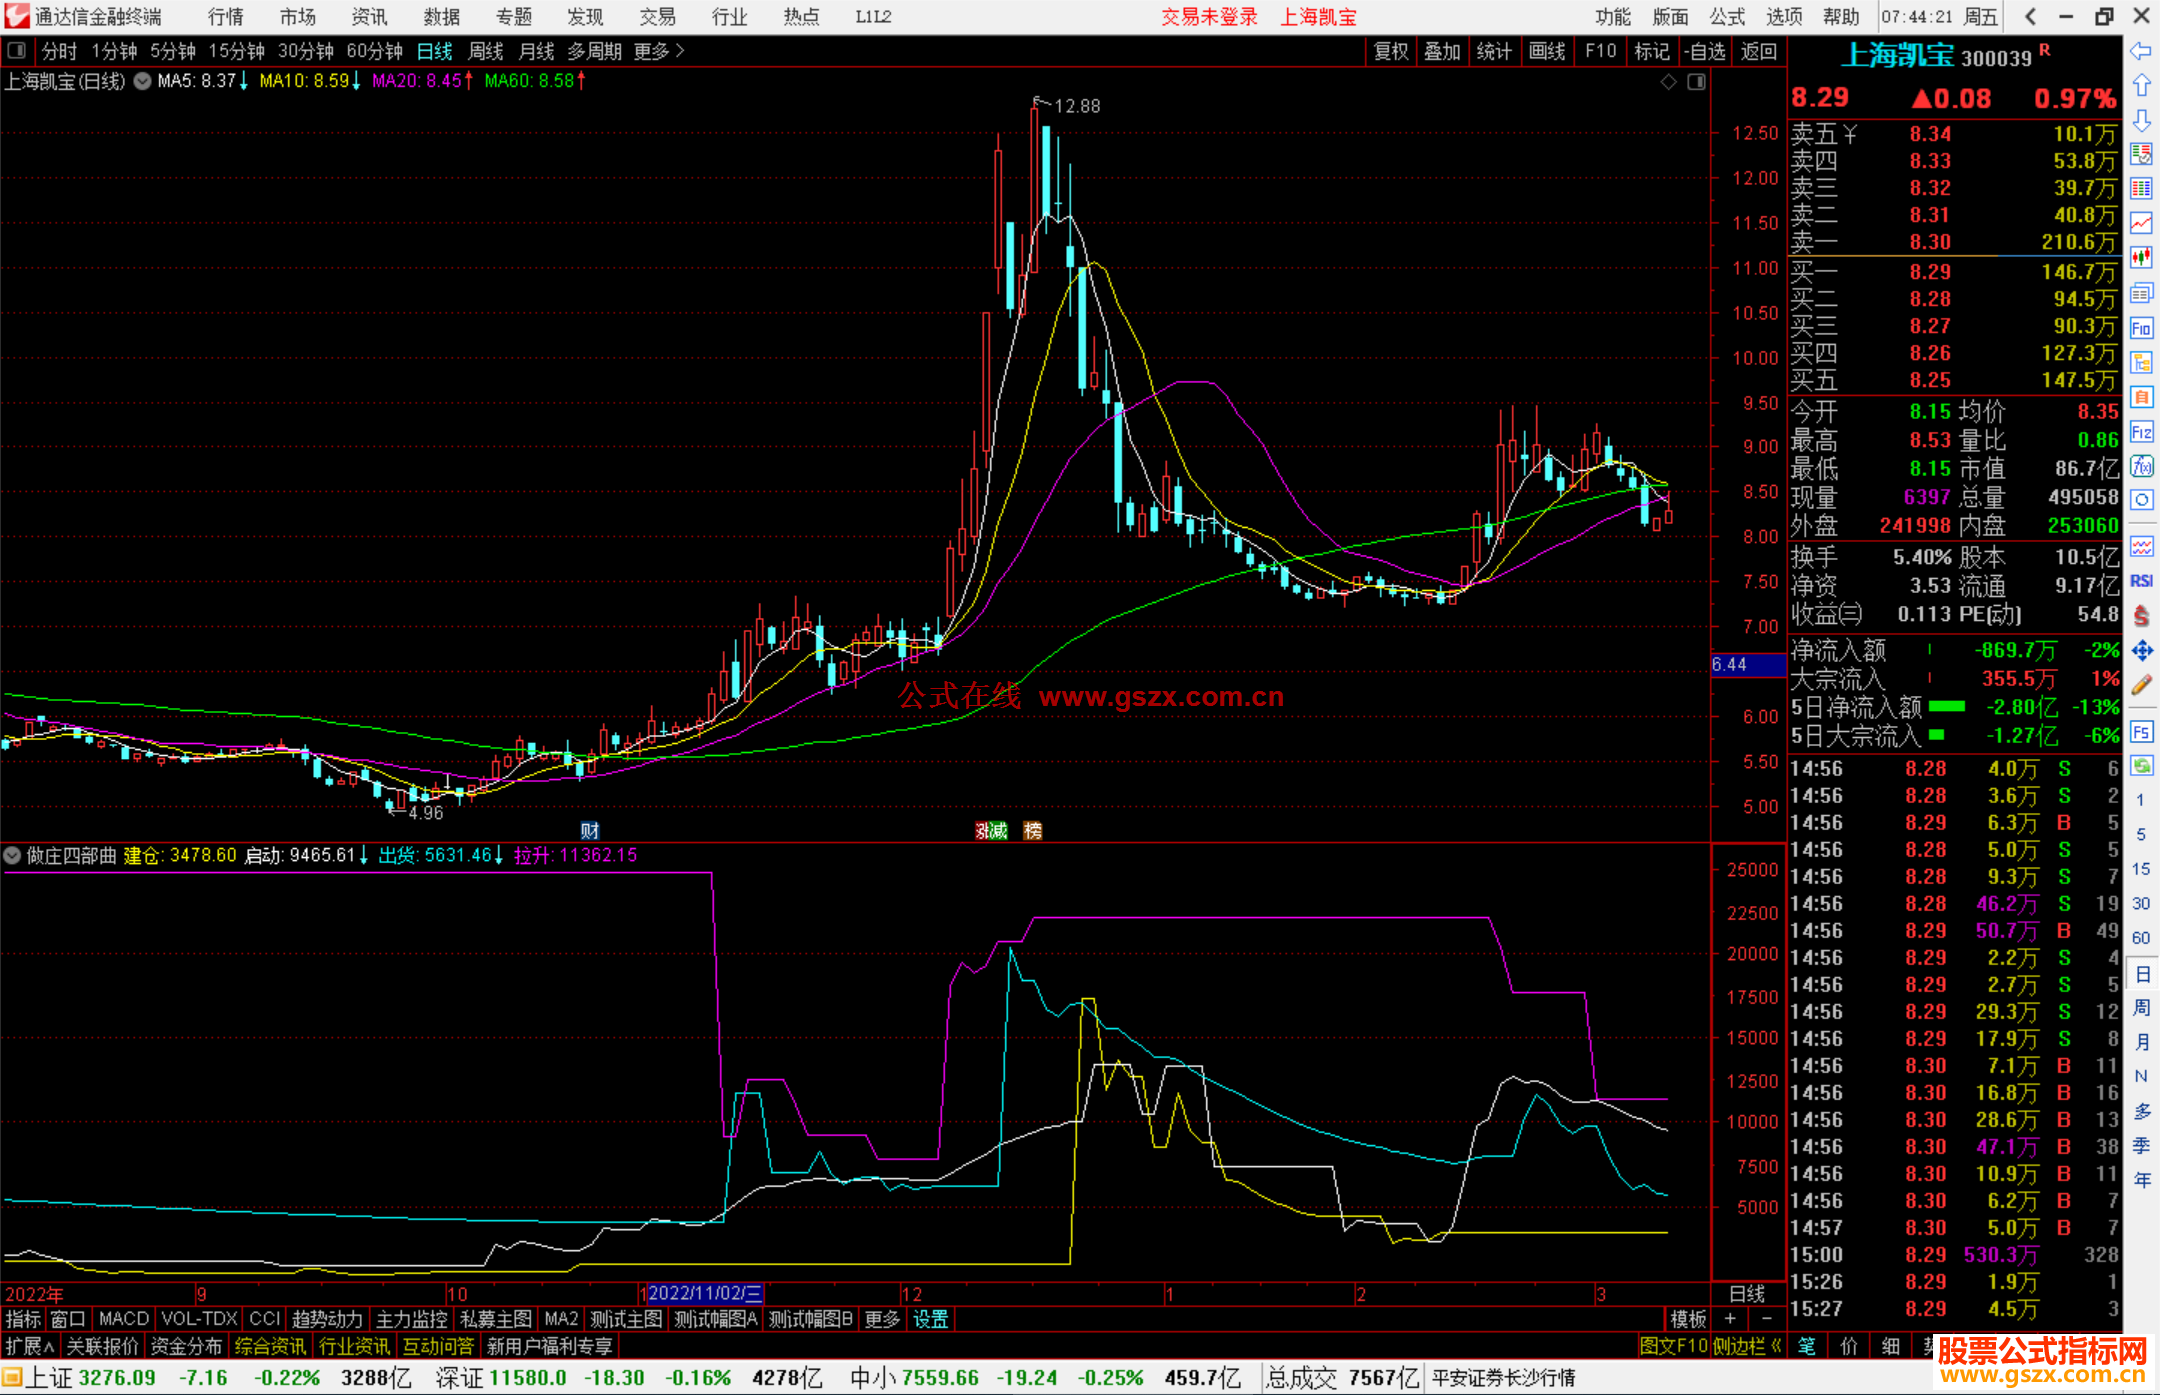
Task: Switch to 60分钟 period
Action: pyautogui.click(x=374, y=51)
